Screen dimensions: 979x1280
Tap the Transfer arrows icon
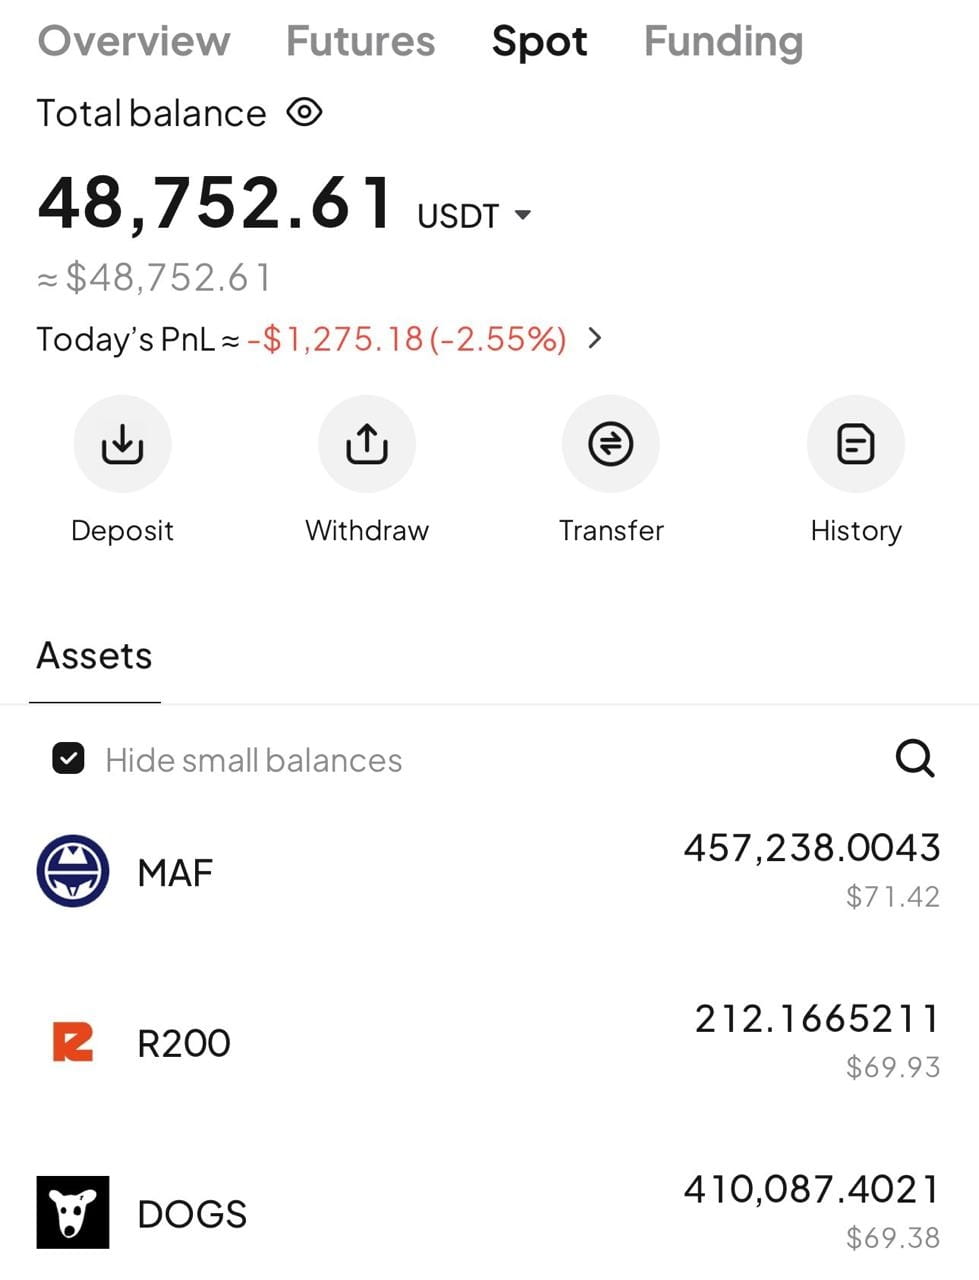(x=611, y=444)
